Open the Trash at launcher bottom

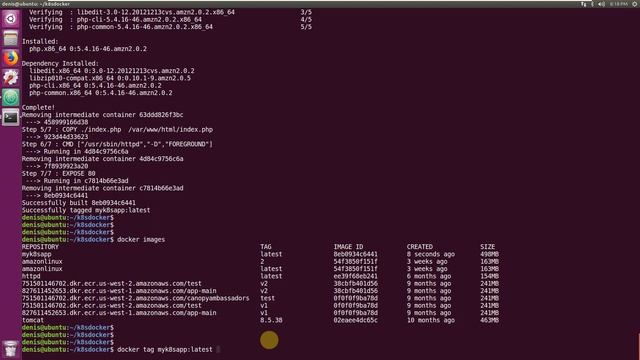[11, 349]
